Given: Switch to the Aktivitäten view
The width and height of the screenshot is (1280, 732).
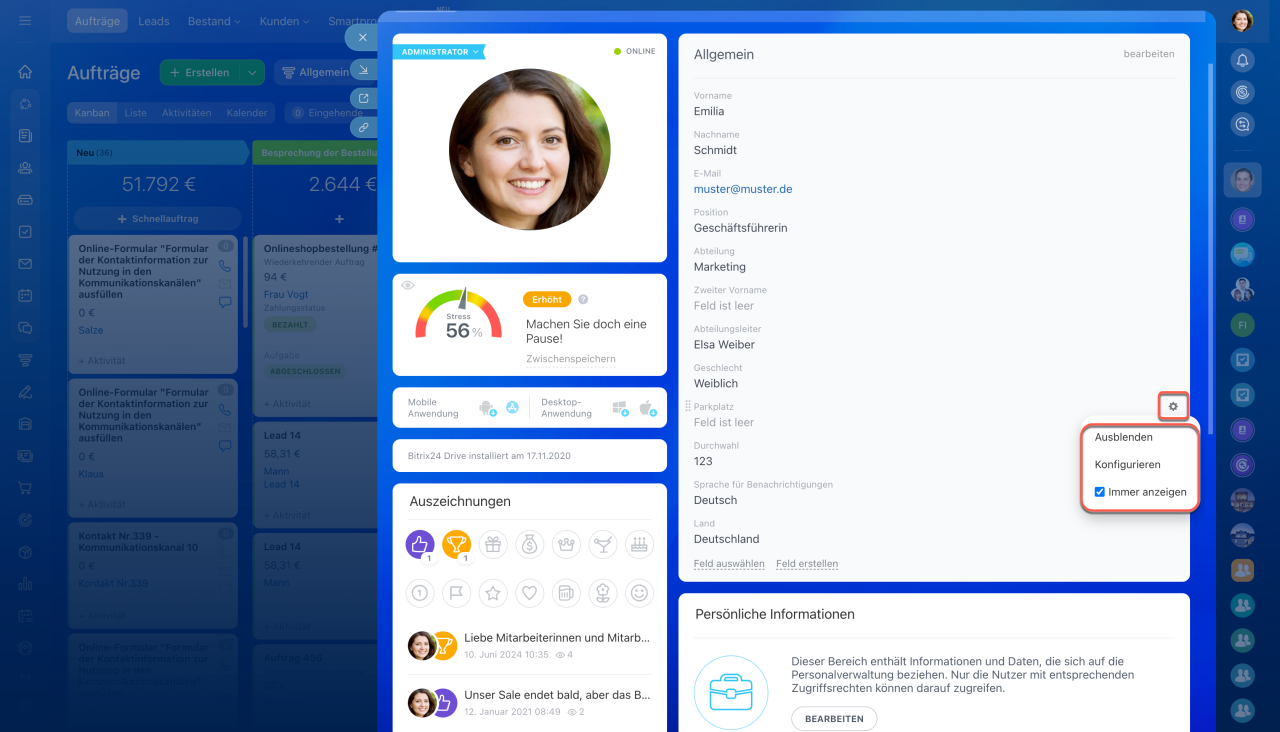Looking at the screenshot, I should coord(187,113).
